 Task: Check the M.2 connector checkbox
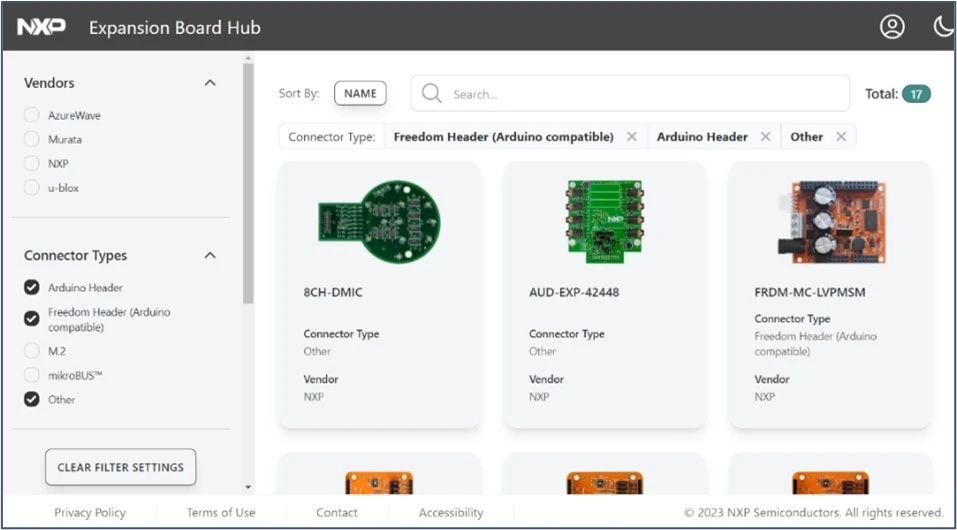click(32, 350)
